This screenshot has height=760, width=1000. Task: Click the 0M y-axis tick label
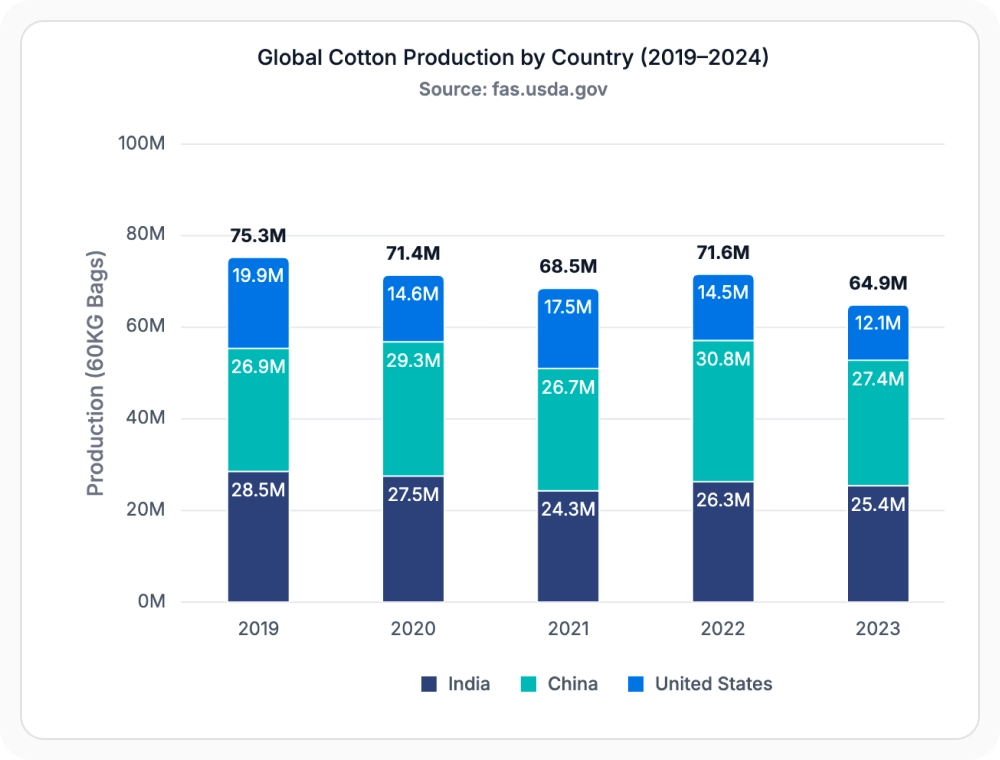pos(152,601)
